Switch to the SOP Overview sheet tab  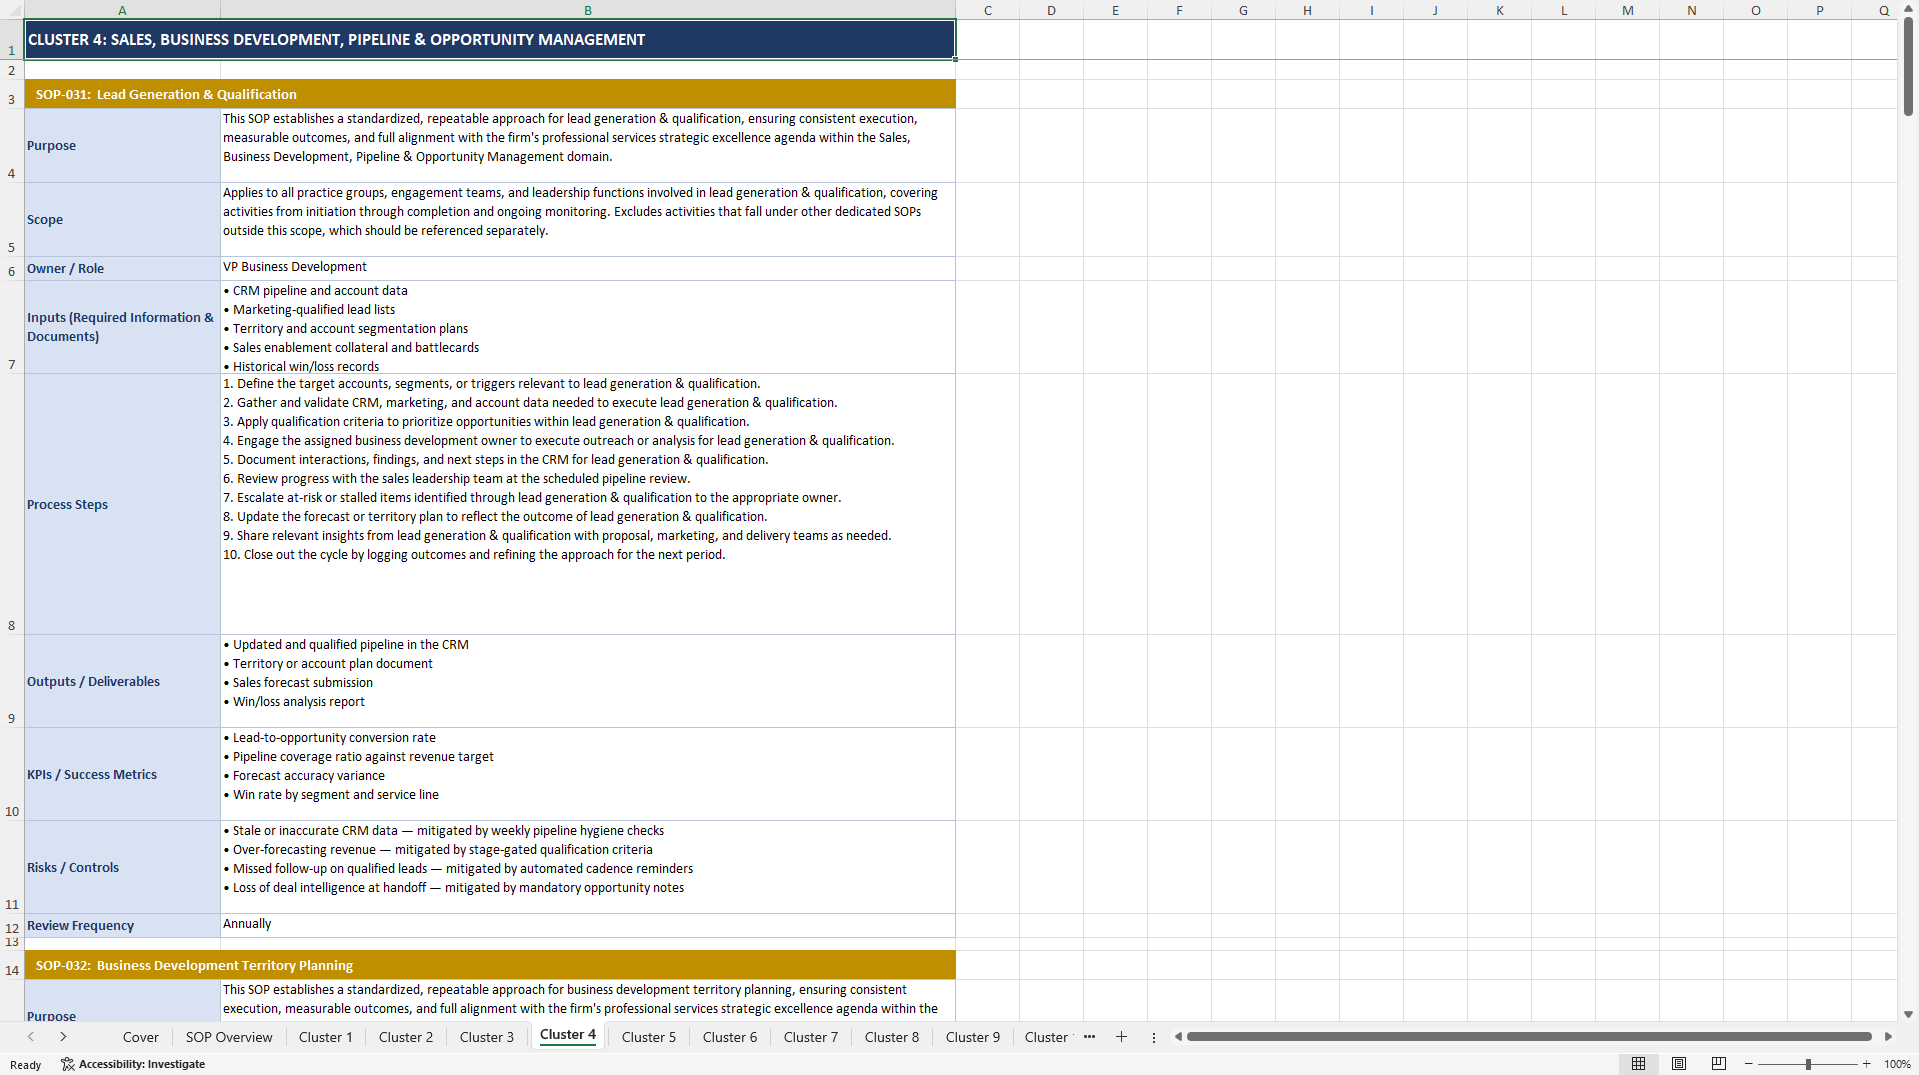tap(229, 1037)
